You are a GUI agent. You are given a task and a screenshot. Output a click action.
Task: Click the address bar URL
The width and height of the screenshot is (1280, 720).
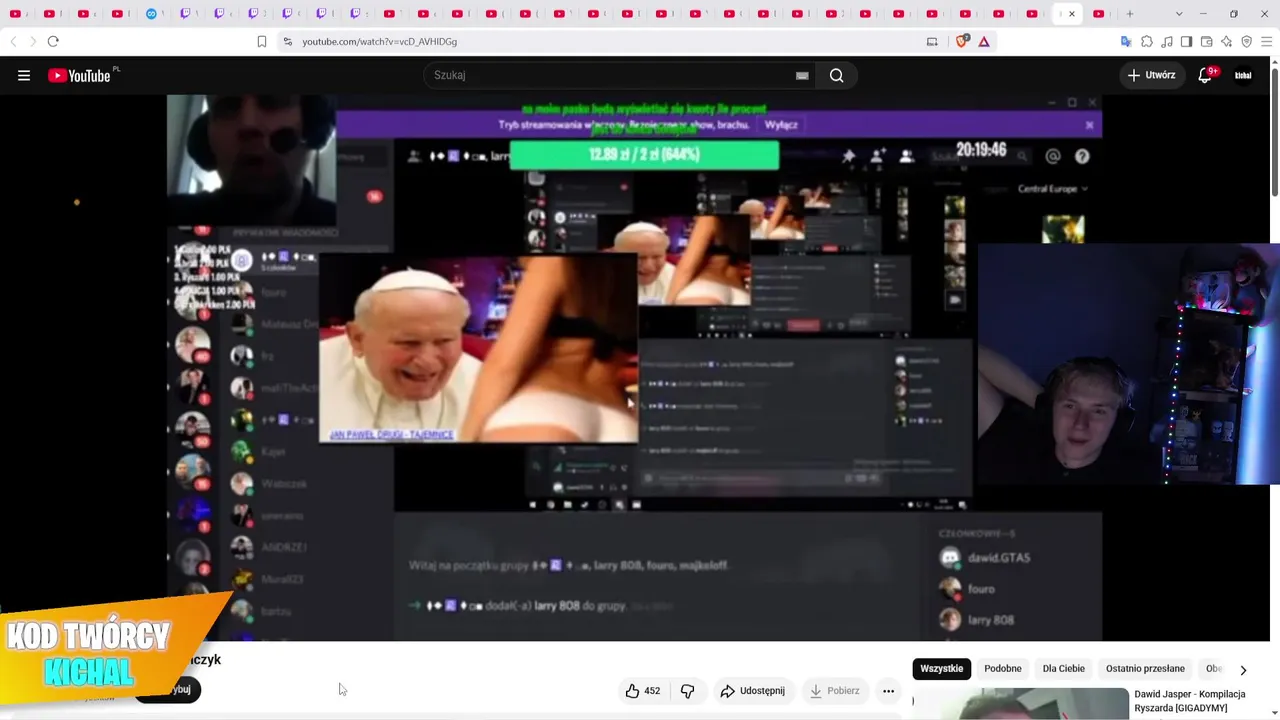[x=380, y=41]
